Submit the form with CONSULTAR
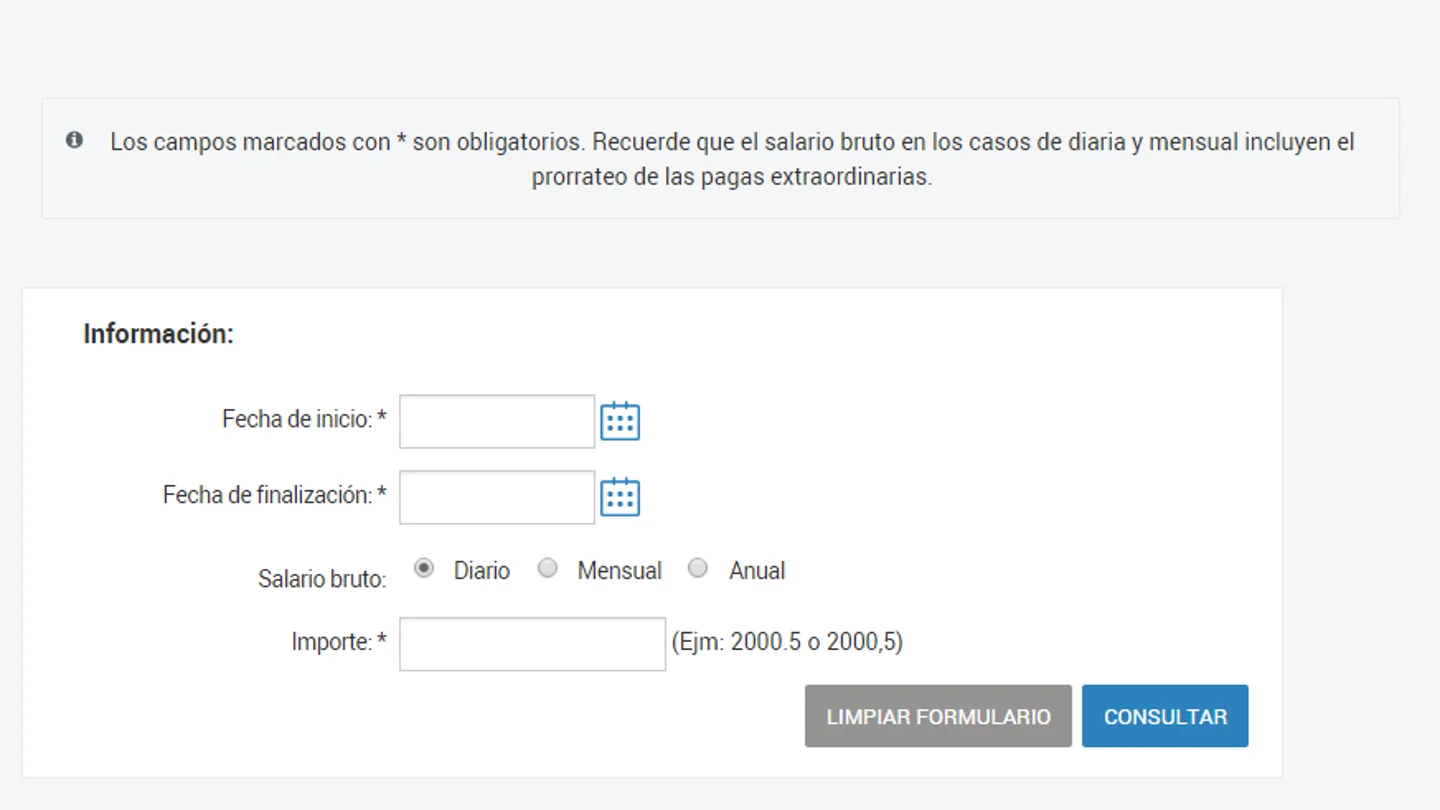Viewport: 1440px width, 810px height. pyautogui.click(x=1165, y=716)
